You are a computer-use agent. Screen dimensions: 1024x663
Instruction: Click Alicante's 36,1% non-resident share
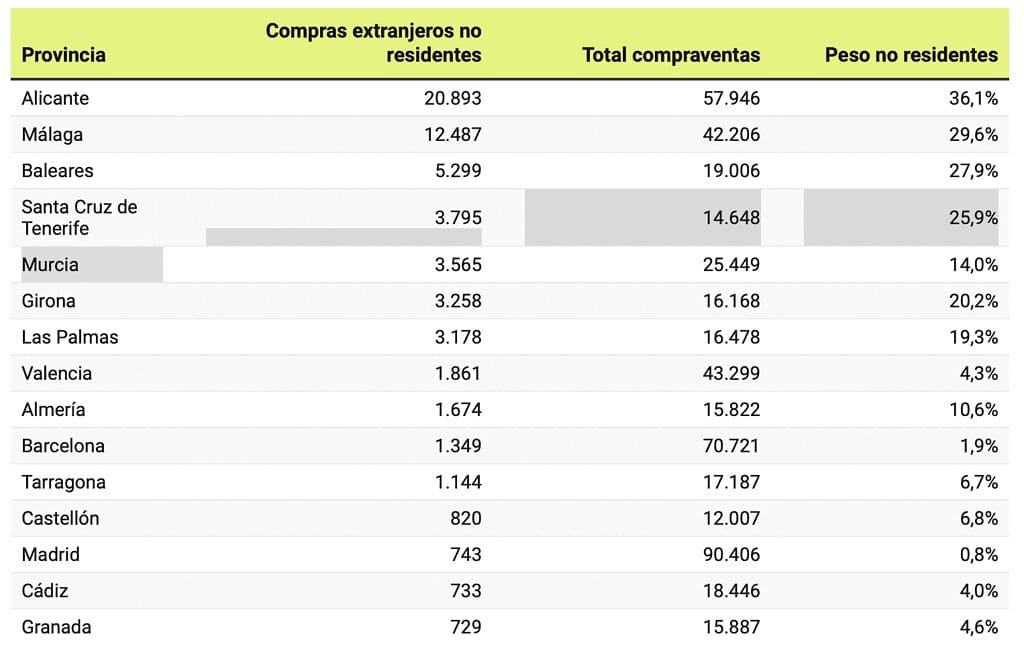click(974, 98)
